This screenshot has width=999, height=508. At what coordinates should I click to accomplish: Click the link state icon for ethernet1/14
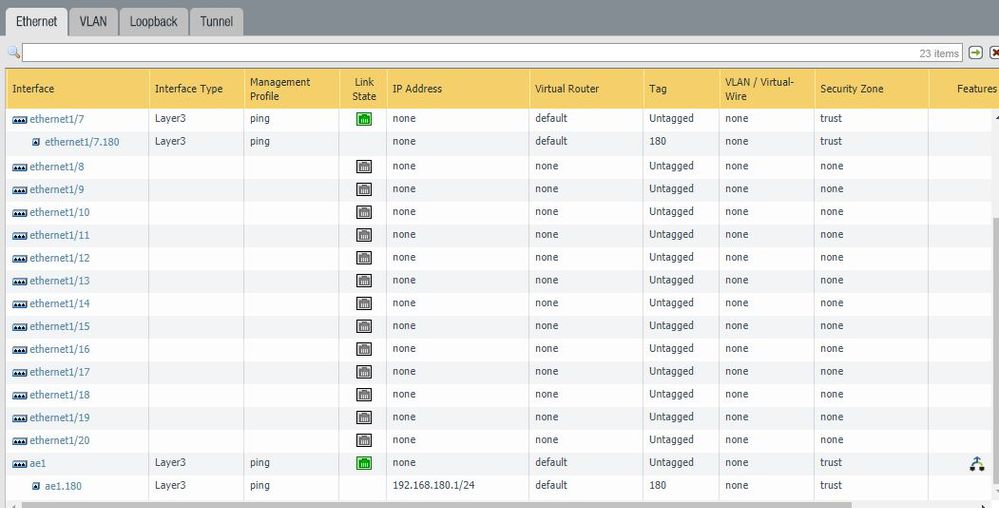[x=364, y=304]
